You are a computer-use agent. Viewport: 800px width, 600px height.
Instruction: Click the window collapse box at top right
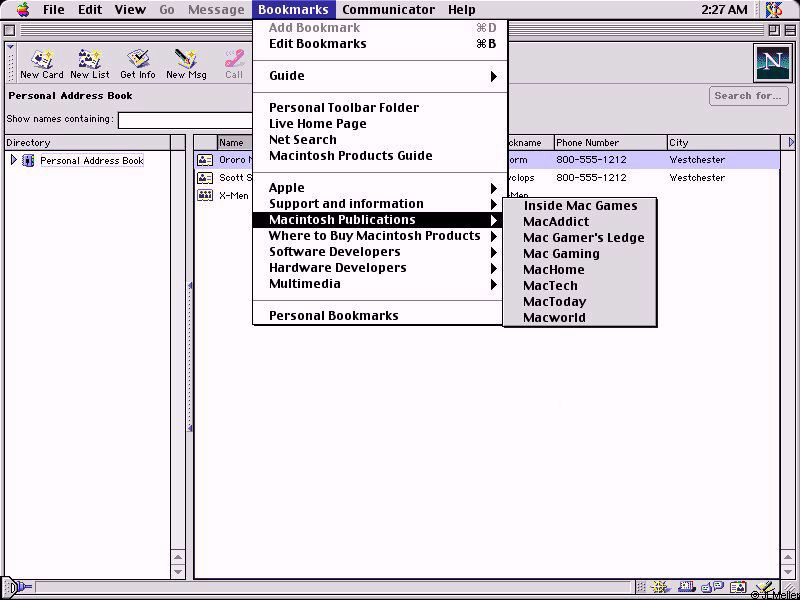[788, 30]
